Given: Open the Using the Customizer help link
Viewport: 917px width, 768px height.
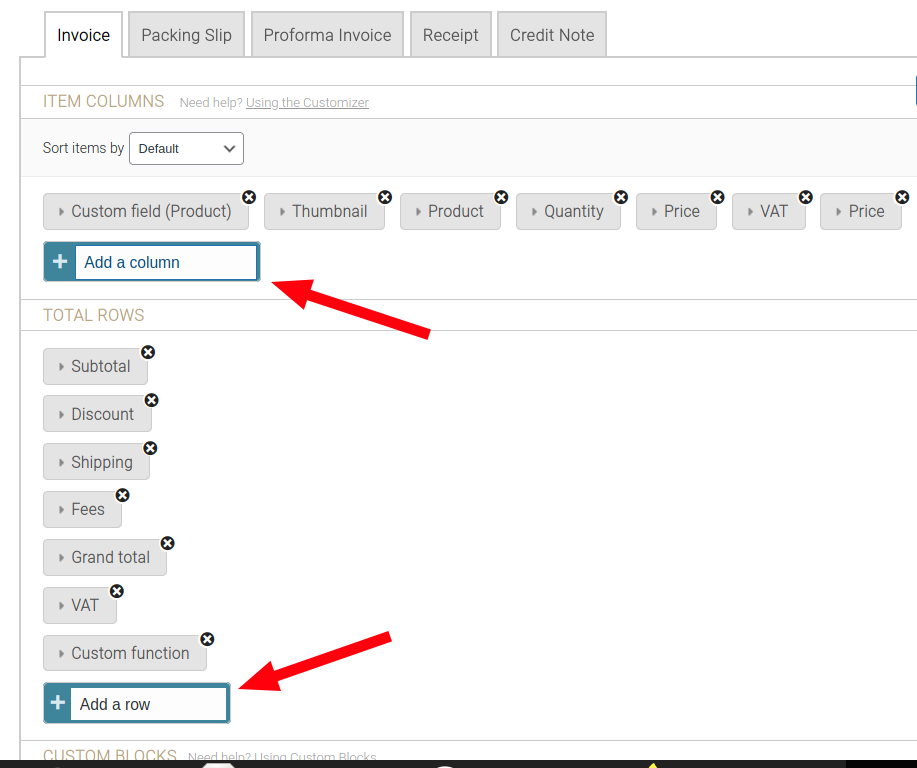Looking at the screenshot, I should [307, 102].
